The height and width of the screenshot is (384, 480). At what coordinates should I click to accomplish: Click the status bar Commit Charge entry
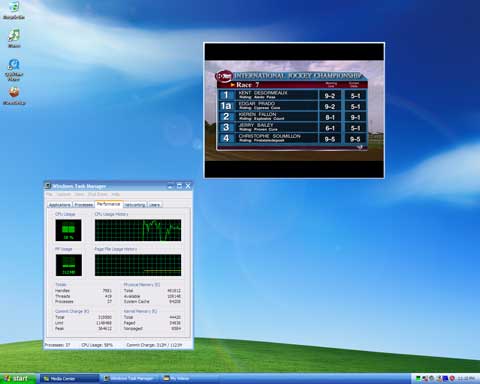tap(154, 345)
